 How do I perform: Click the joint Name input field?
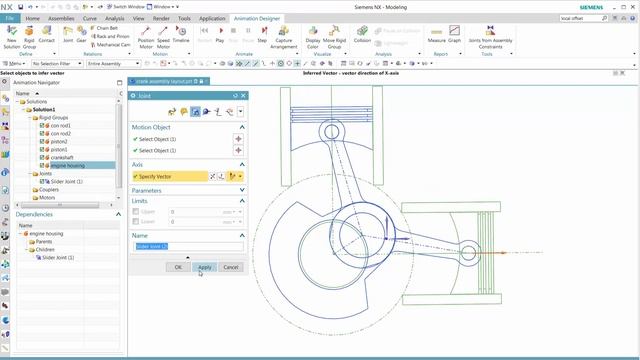[x=189, y=247]
